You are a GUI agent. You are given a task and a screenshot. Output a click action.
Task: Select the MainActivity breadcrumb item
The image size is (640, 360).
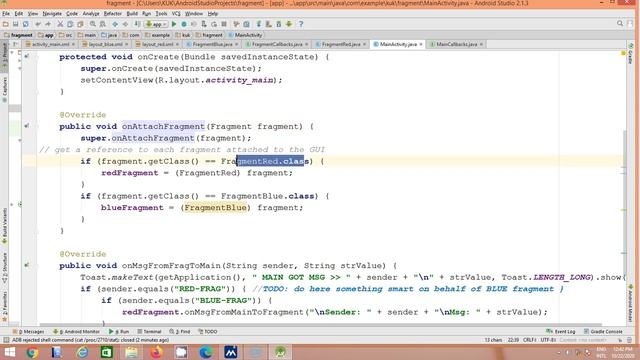(246, 35)
